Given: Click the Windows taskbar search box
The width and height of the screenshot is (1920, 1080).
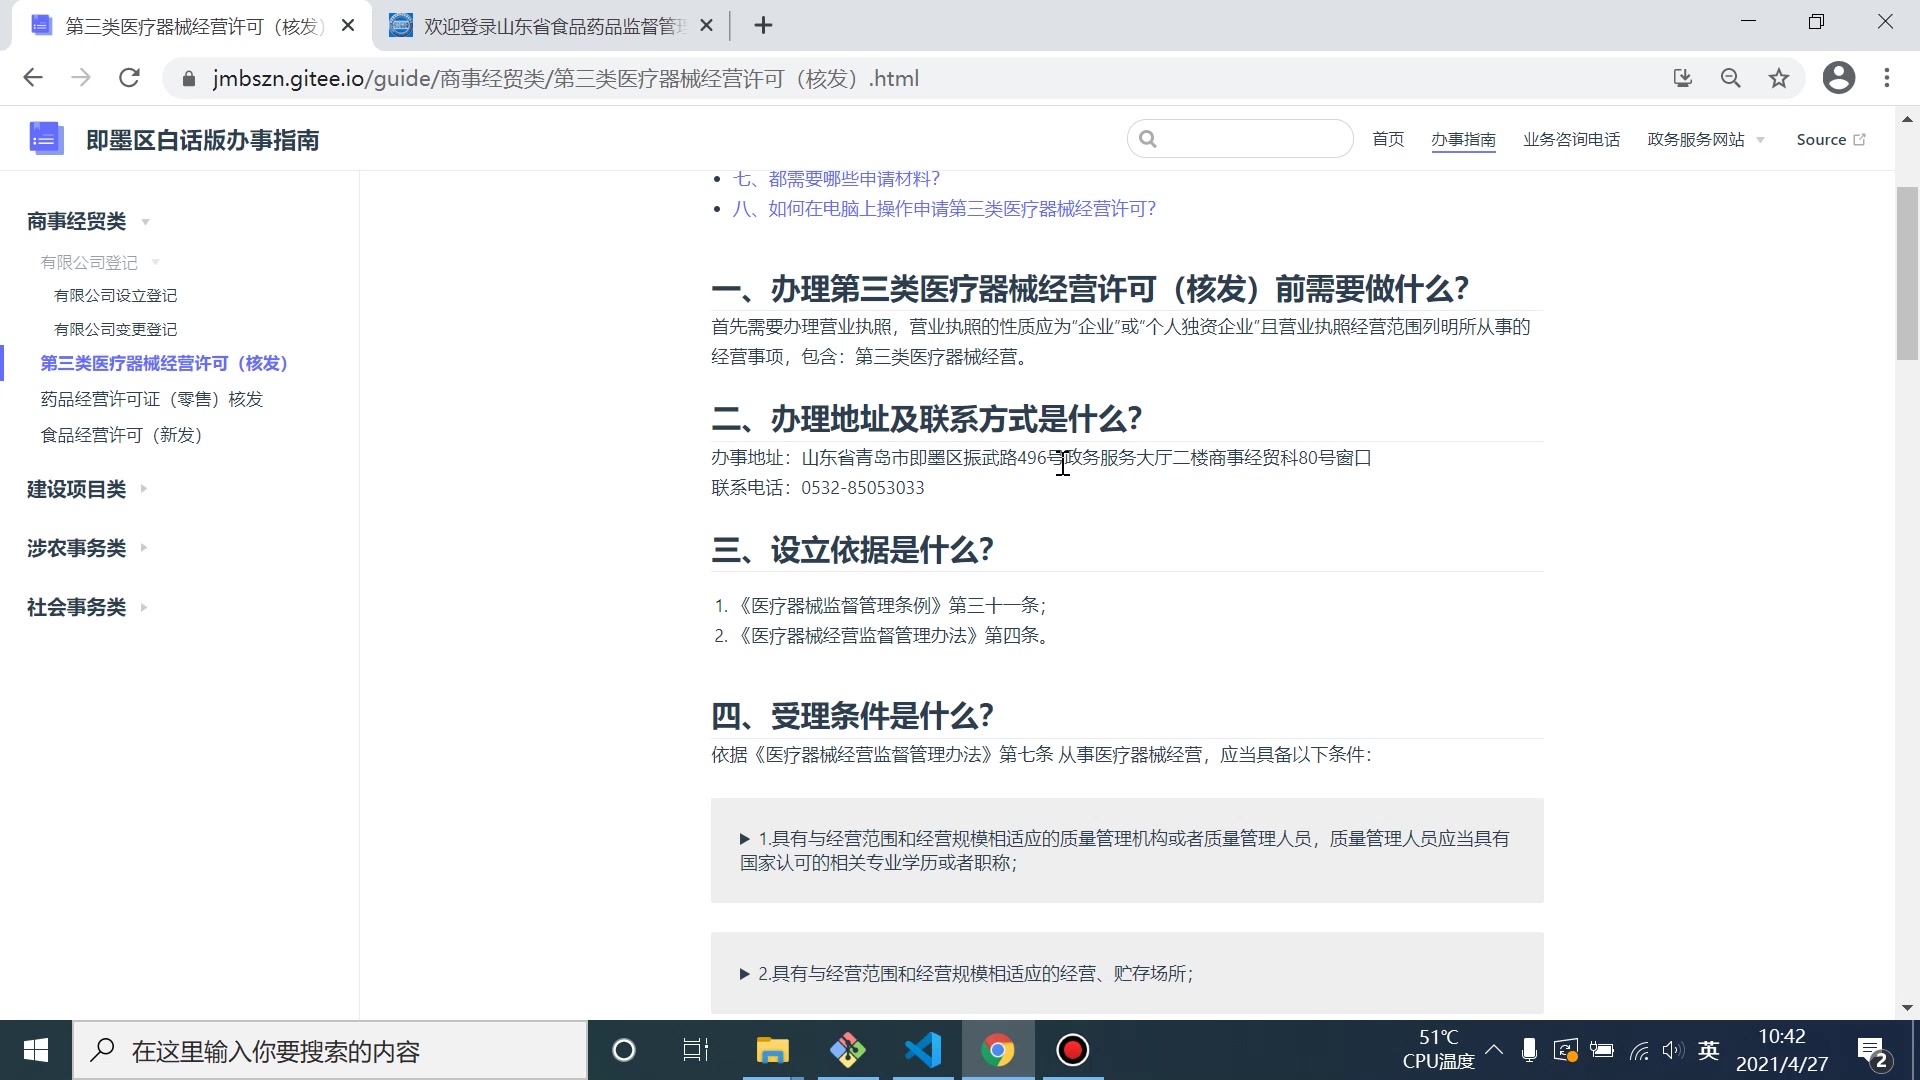Looking at the screenshot, I should coord(330,1051).
